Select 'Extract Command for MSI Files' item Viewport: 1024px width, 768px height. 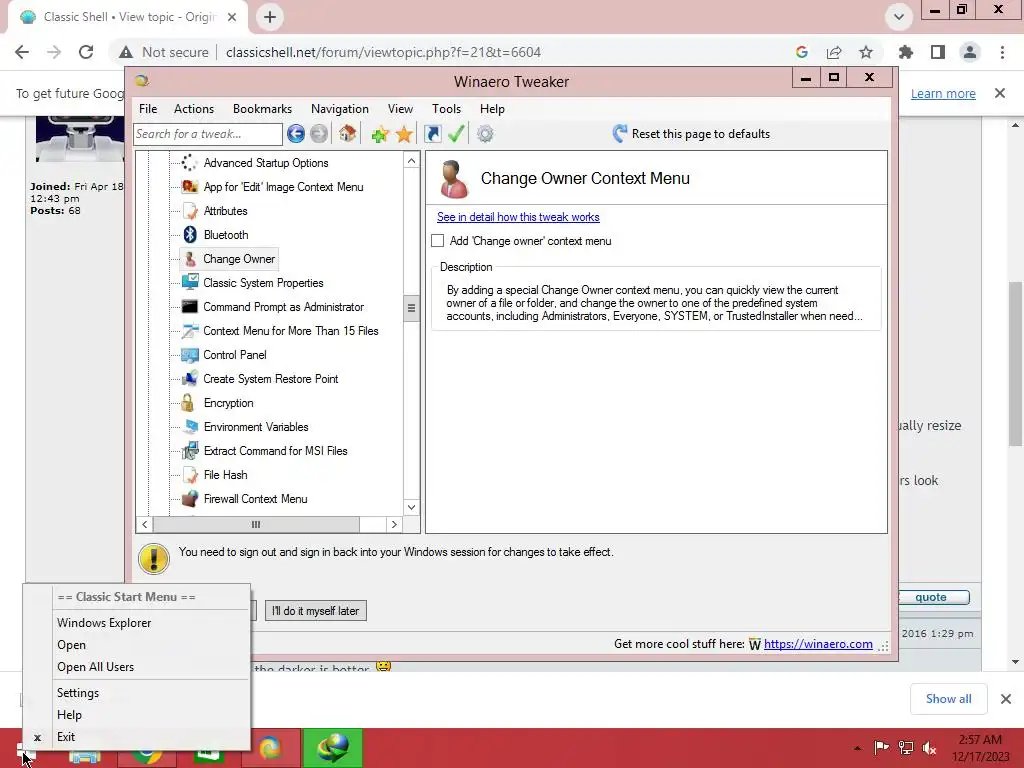coord(276,451)
